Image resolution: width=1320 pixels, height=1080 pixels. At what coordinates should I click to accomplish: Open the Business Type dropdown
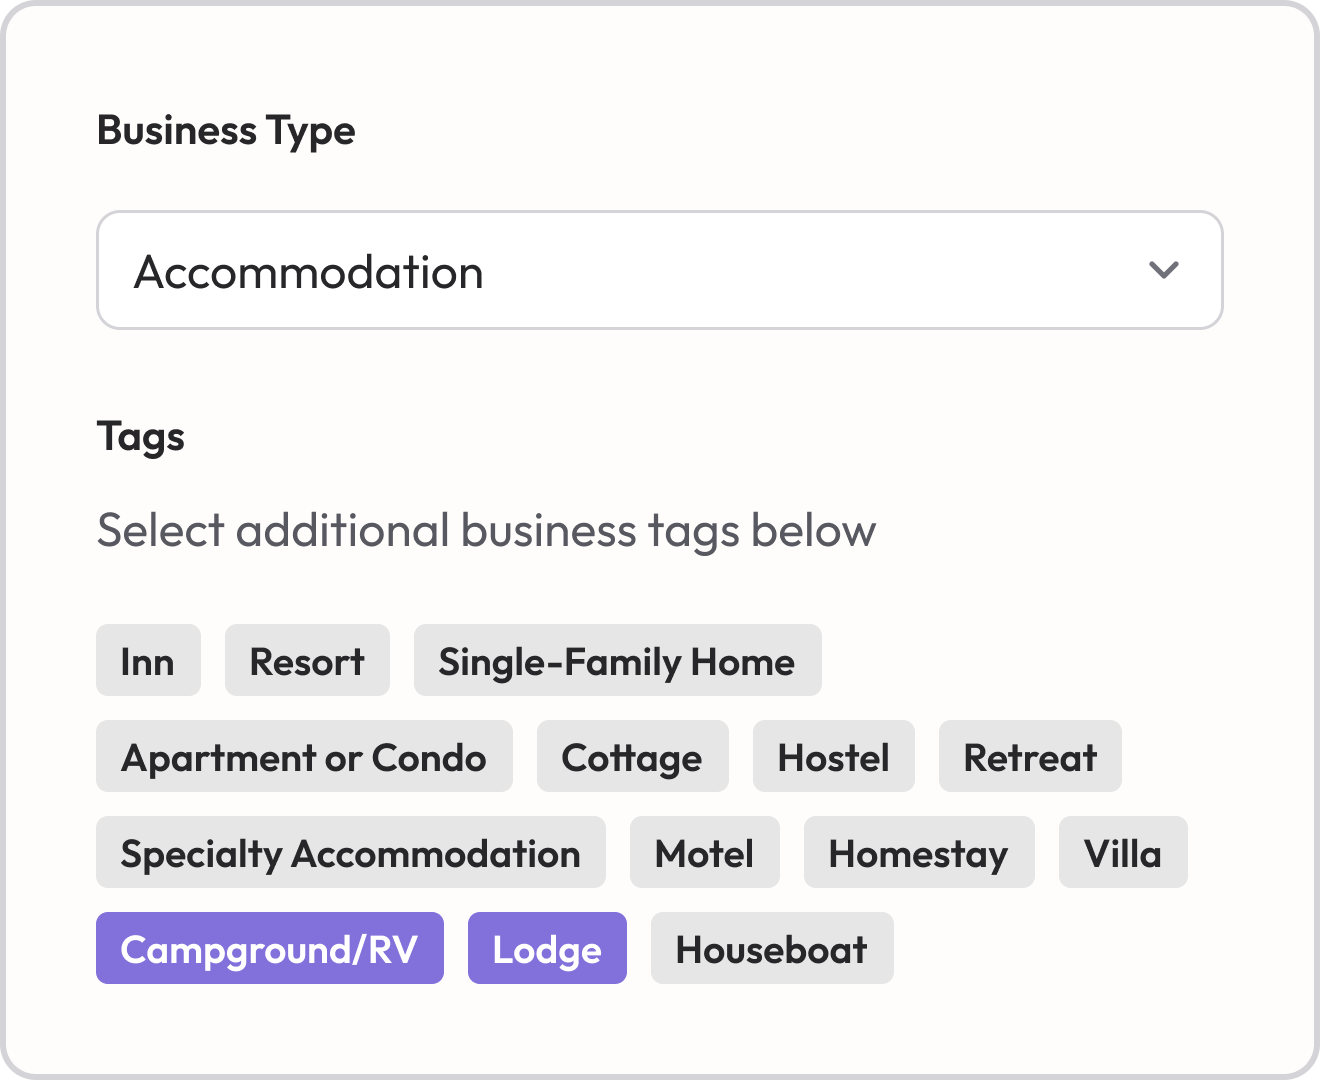tap(658, 270)
